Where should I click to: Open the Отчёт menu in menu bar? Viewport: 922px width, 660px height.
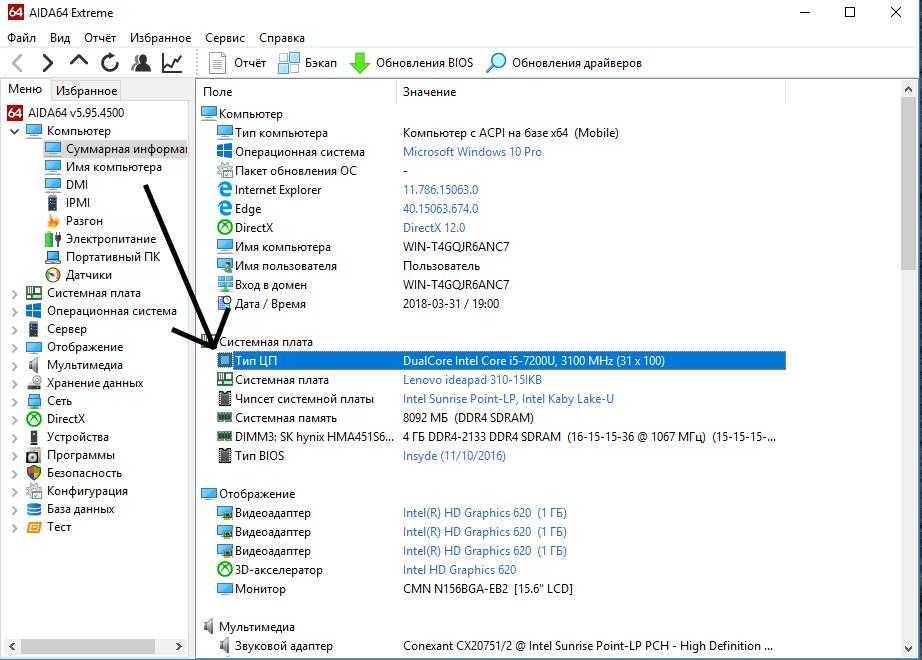click(100, 38)
